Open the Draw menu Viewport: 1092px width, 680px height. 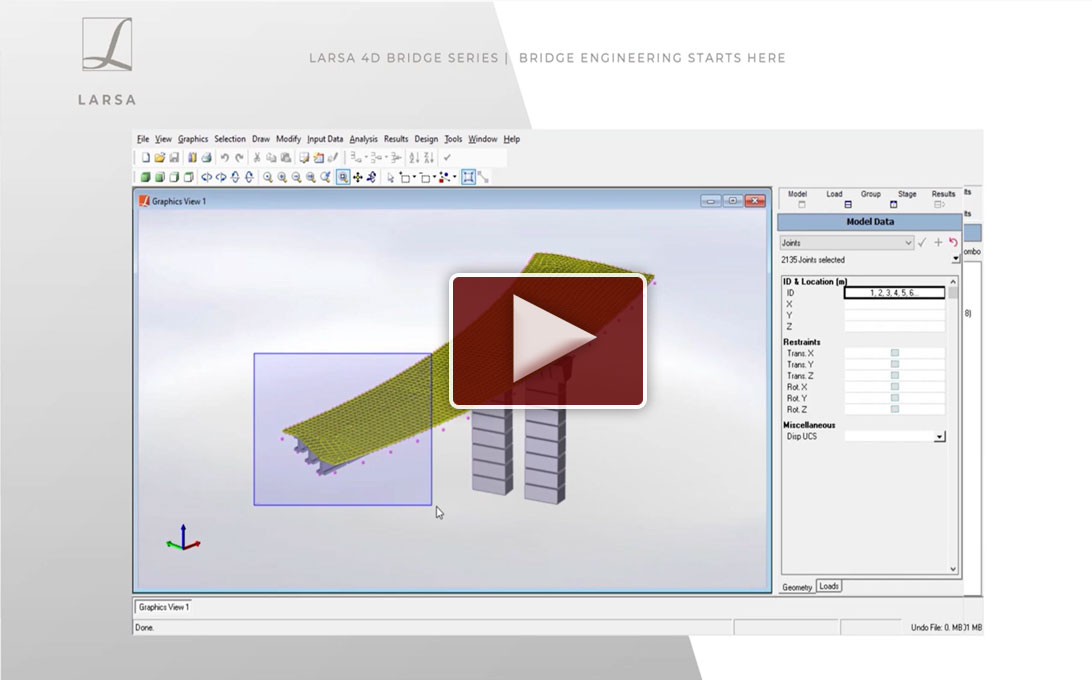tap(261, 139)
